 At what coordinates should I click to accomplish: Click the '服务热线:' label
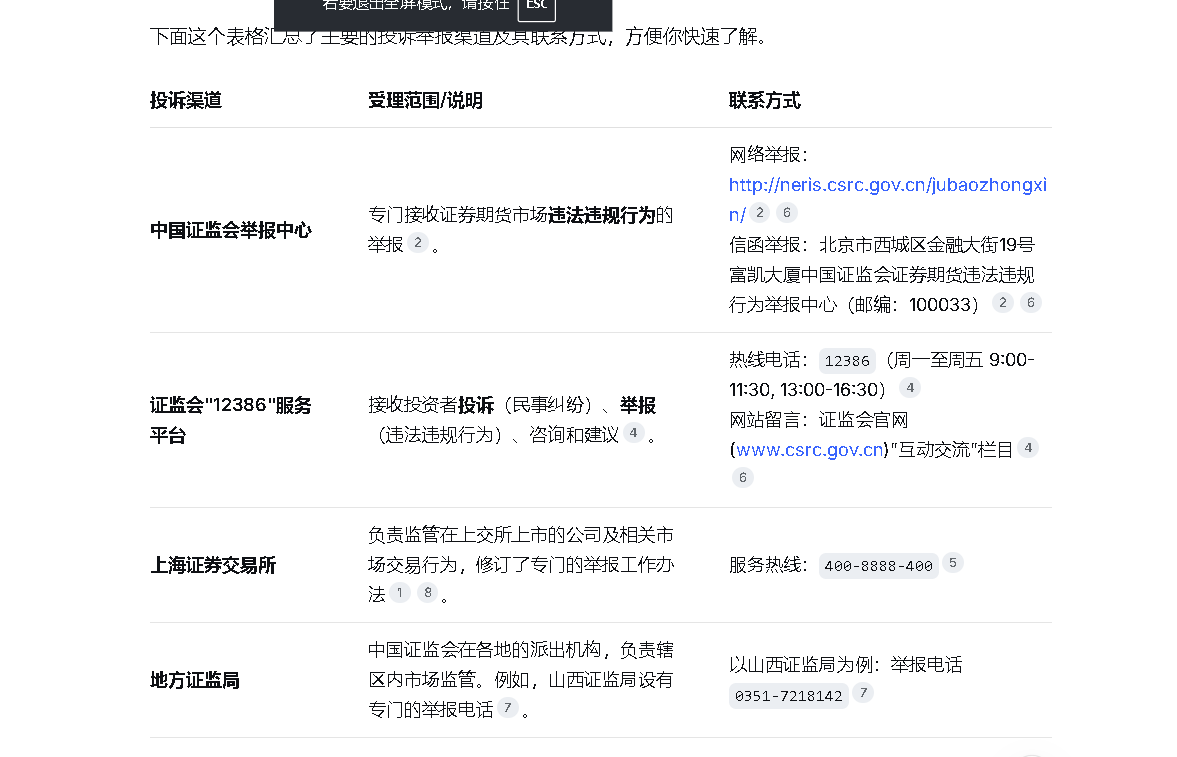[x=769, y=565]
